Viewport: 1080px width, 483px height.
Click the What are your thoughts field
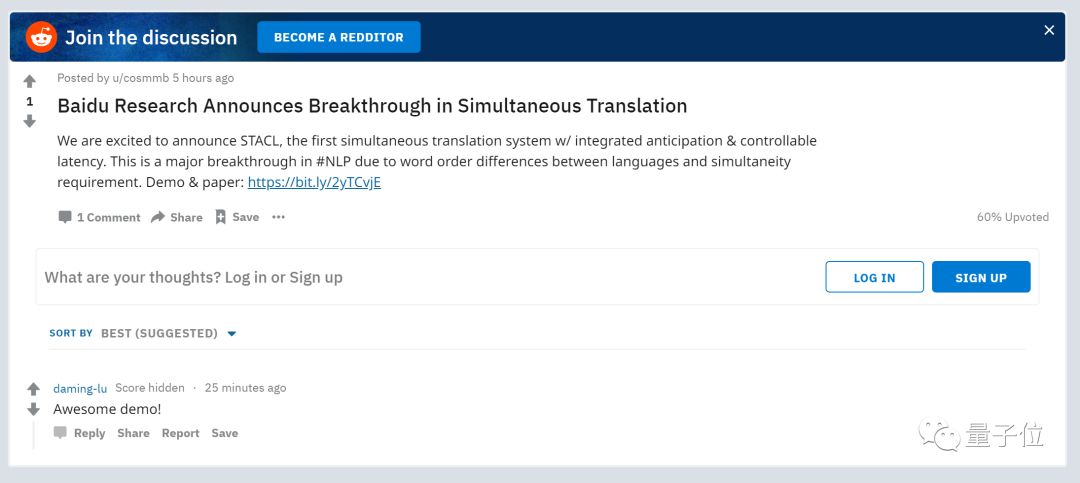click(400, 277)
